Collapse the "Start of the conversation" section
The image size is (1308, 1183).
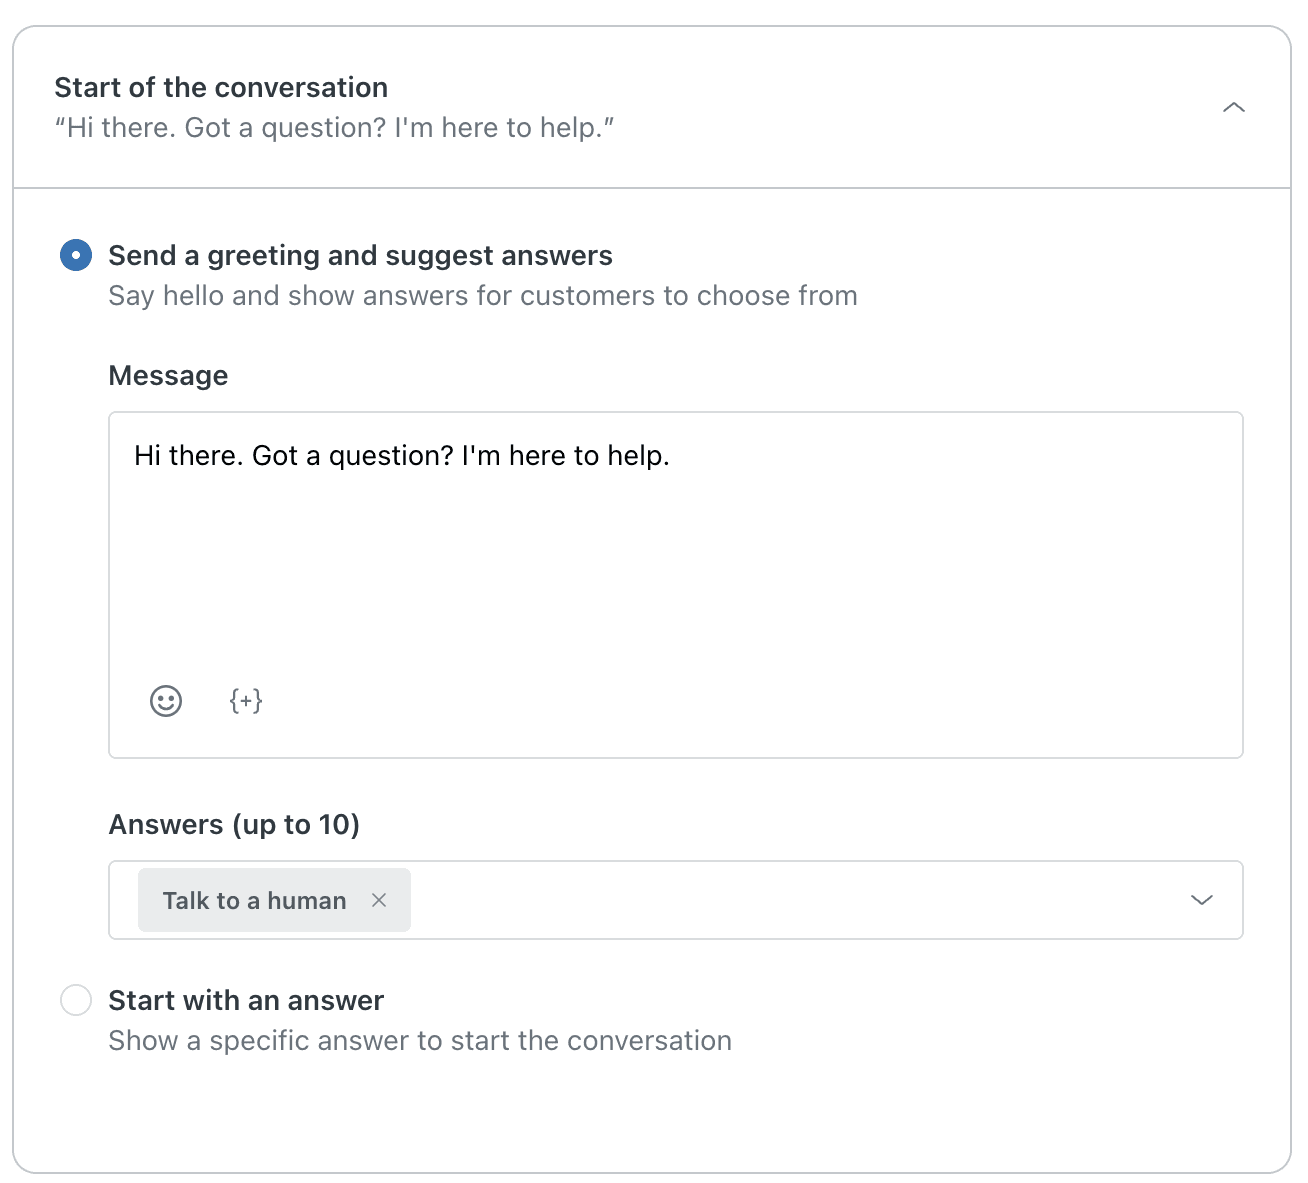(x=1234, y=107)
